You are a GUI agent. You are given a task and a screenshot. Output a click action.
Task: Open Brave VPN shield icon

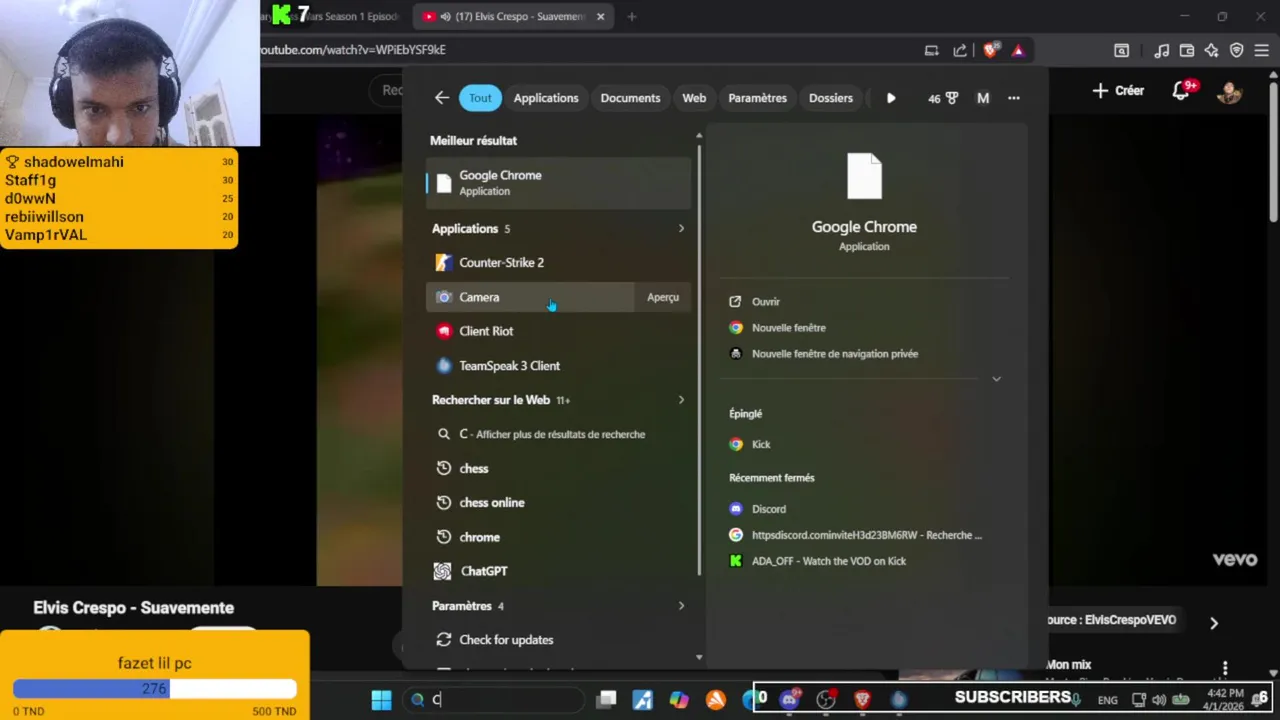1236,50
